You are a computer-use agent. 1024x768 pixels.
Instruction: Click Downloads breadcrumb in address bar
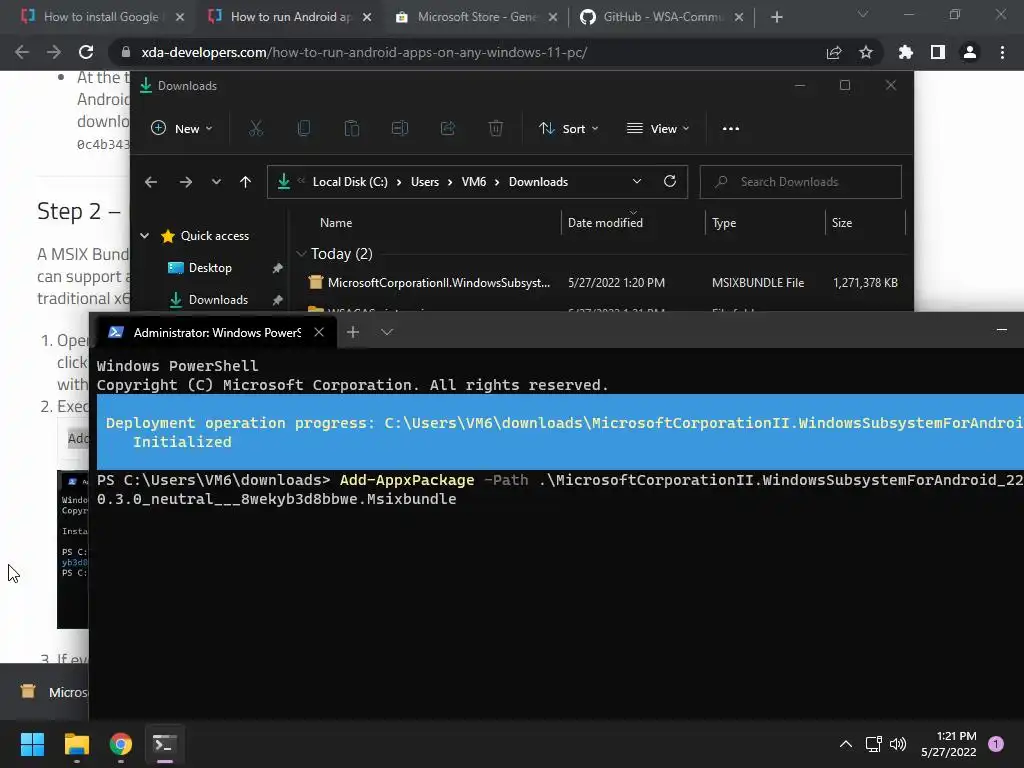538,182
